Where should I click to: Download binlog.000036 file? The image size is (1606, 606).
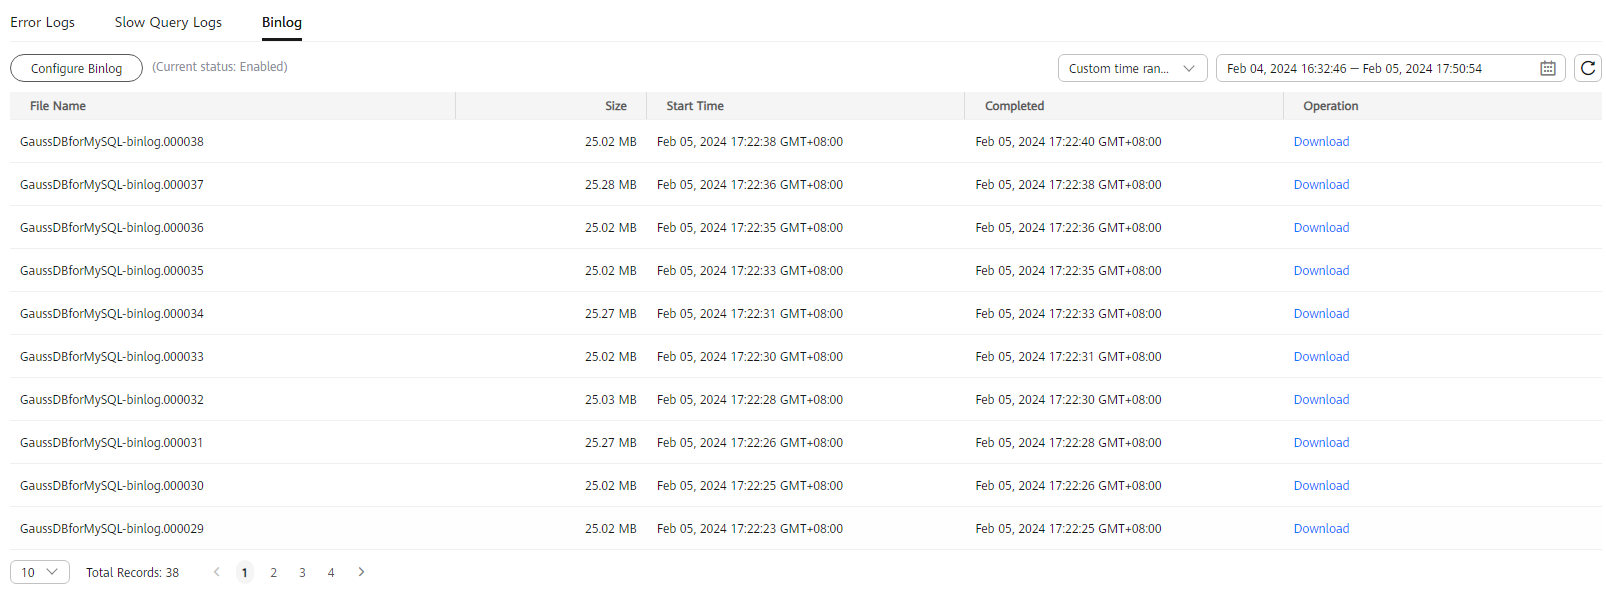tap(1321, 228)
